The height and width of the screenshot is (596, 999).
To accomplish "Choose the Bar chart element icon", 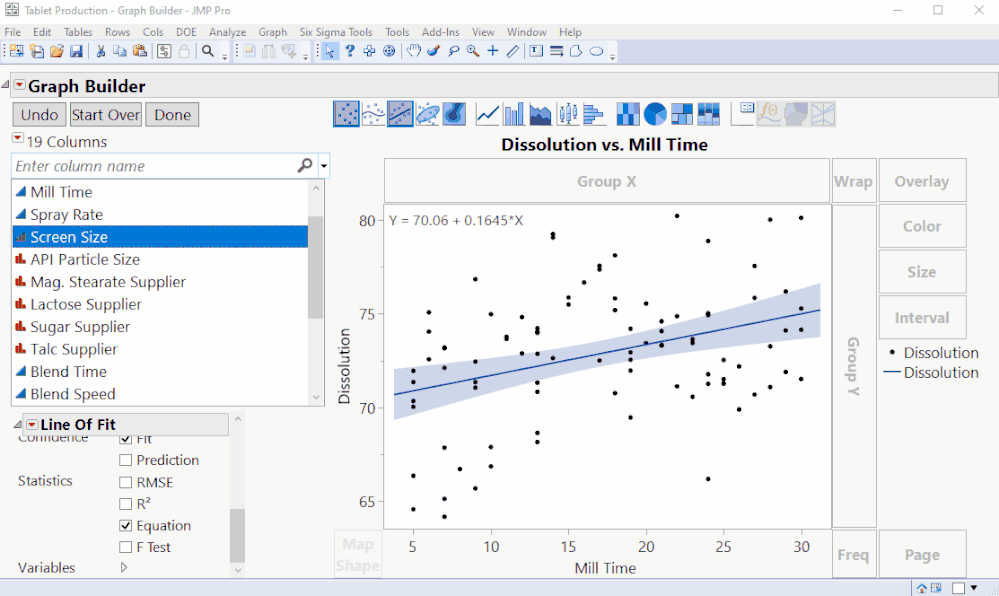I will 514,114.
